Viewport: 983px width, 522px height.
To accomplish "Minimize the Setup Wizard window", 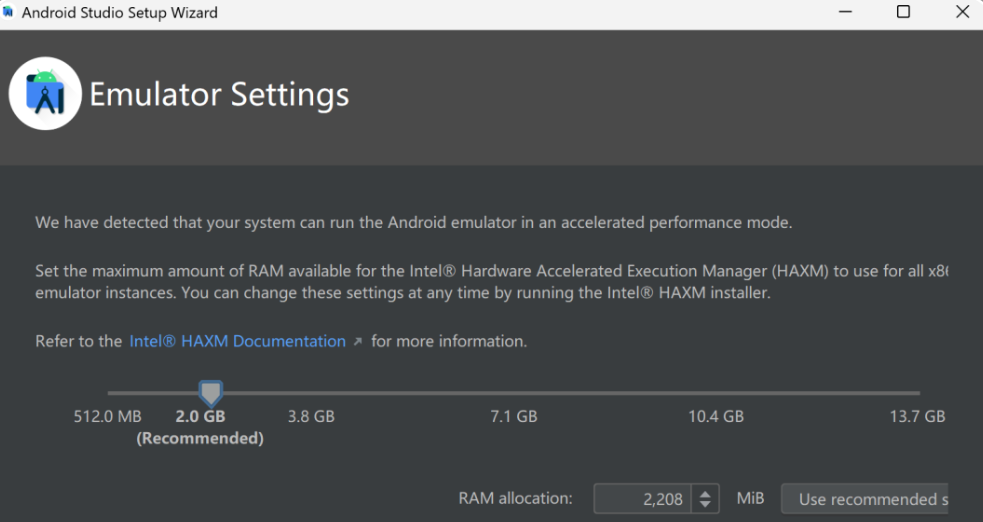I will point(846,13).
